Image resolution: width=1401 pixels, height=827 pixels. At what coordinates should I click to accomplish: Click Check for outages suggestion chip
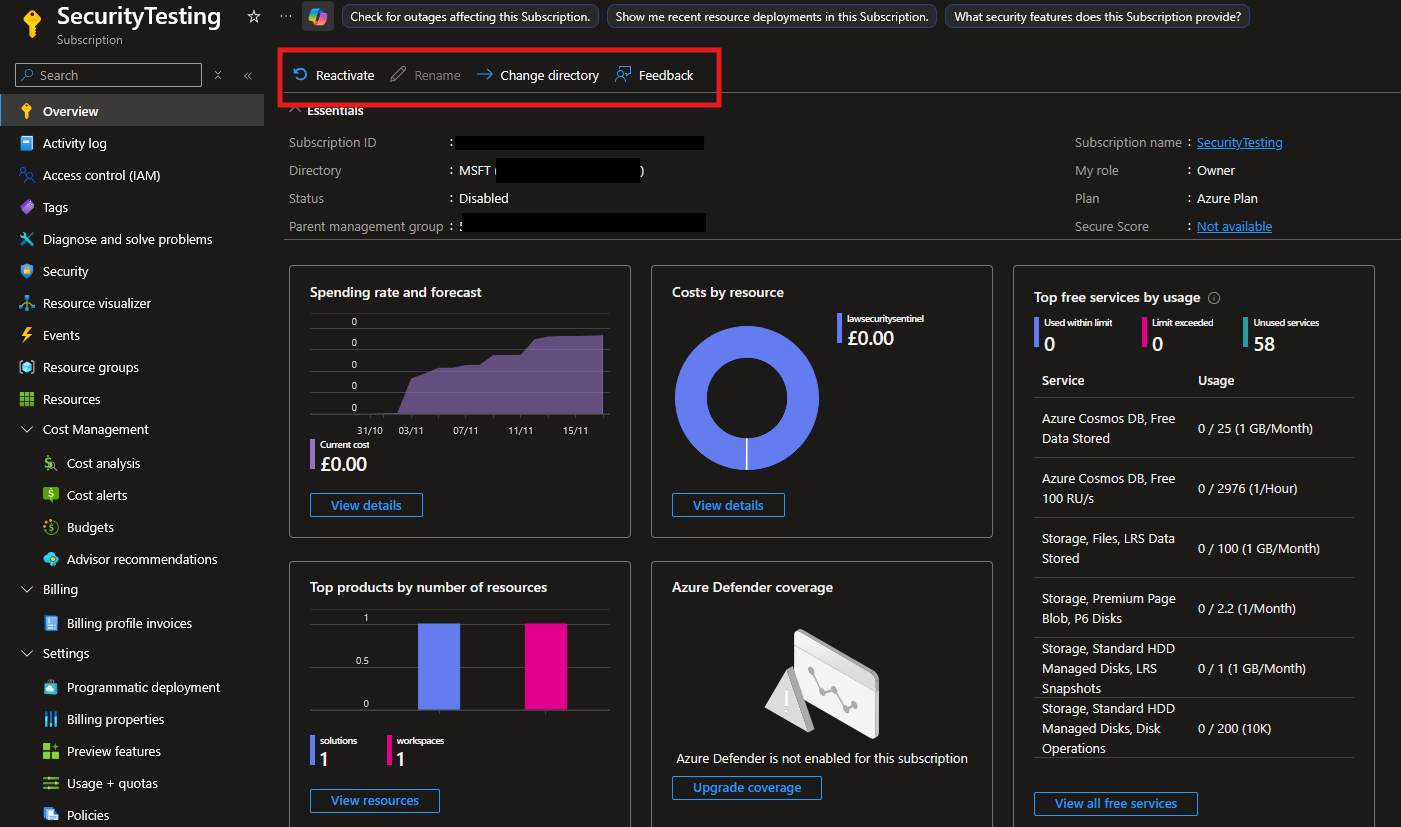[x=471, y=17]
